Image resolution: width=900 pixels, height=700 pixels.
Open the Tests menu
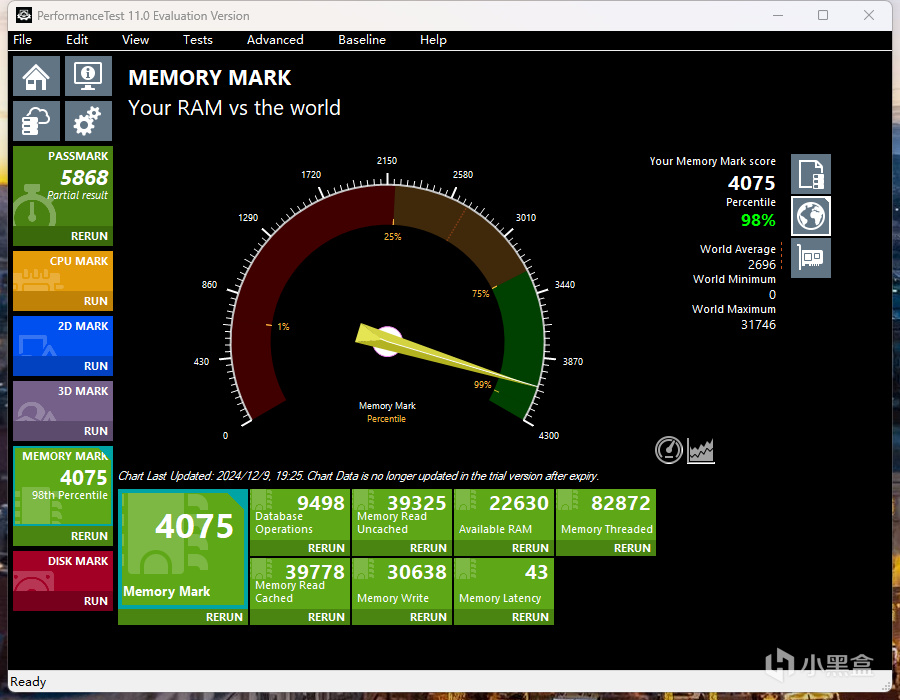(x=197, y=40)
